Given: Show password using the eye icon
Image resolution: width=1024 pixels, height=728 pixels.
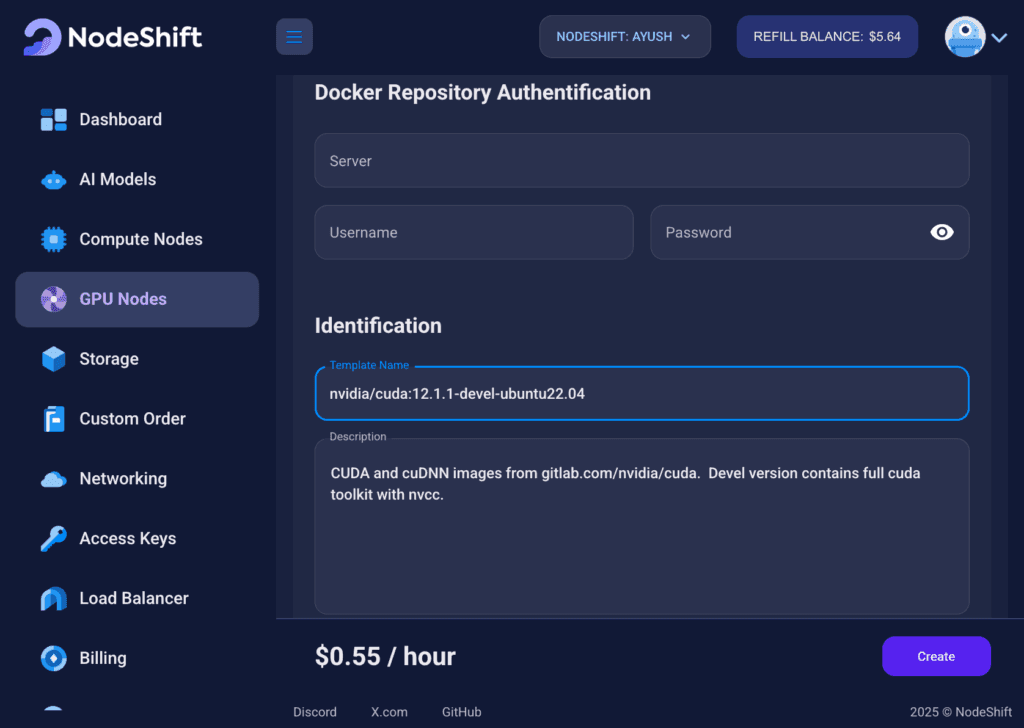Looking at the screenshot, I should point(942,232).
